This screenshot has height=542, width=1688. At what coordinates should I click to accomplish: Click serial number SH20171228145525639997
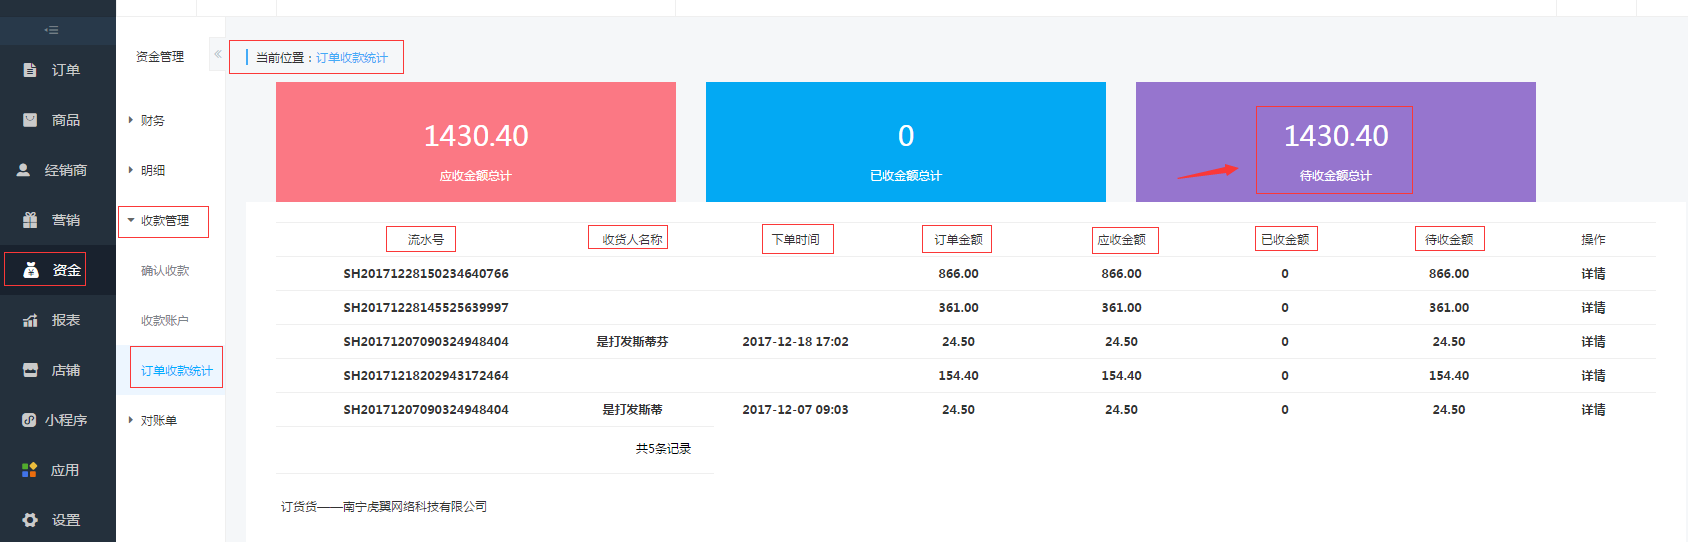(x=426, y=308)
